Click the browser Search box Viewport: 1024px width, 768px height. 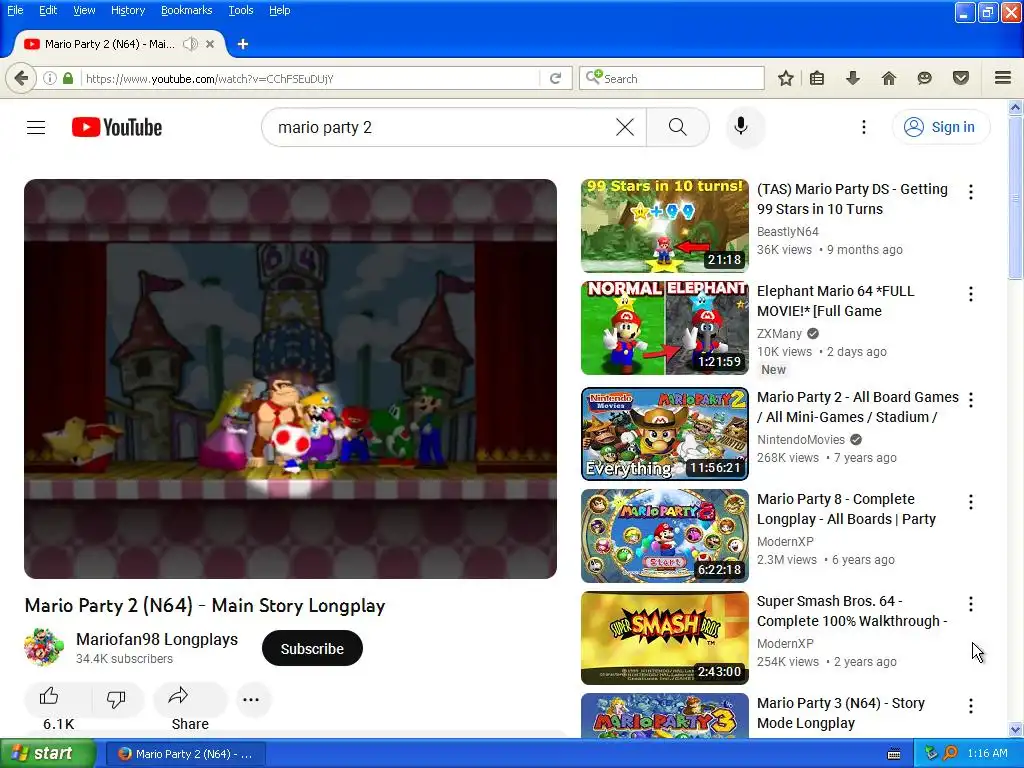(x=671, y=78)
